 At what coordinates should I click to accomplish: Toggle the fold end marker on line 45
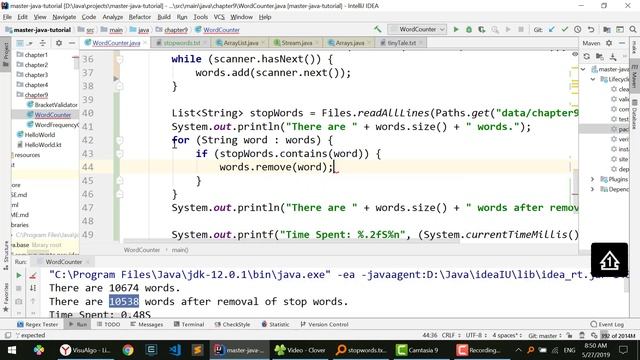(x=119, y=181)
